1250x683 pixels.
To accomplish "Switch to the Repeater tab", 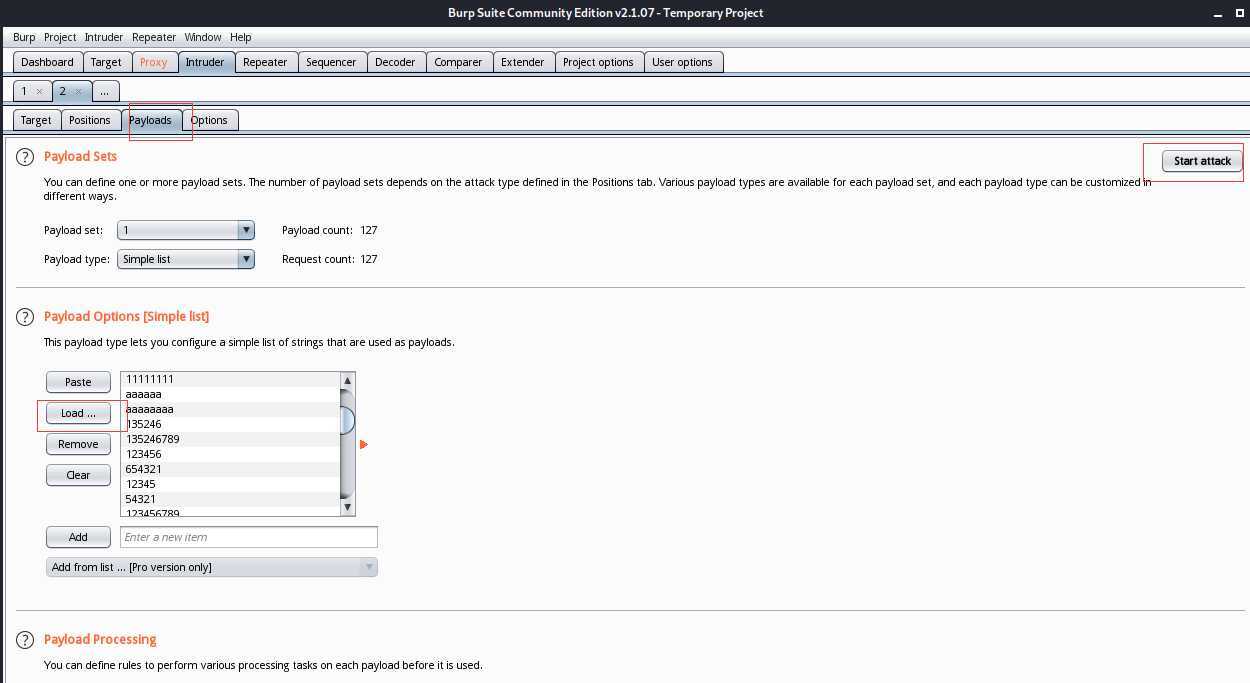I will pos(265,62).
